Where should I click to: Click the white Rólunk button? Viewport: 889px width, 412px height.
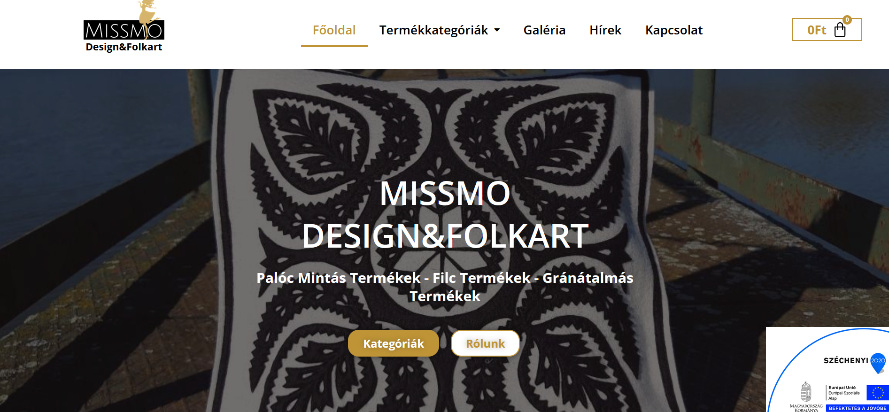pos(485,343)
